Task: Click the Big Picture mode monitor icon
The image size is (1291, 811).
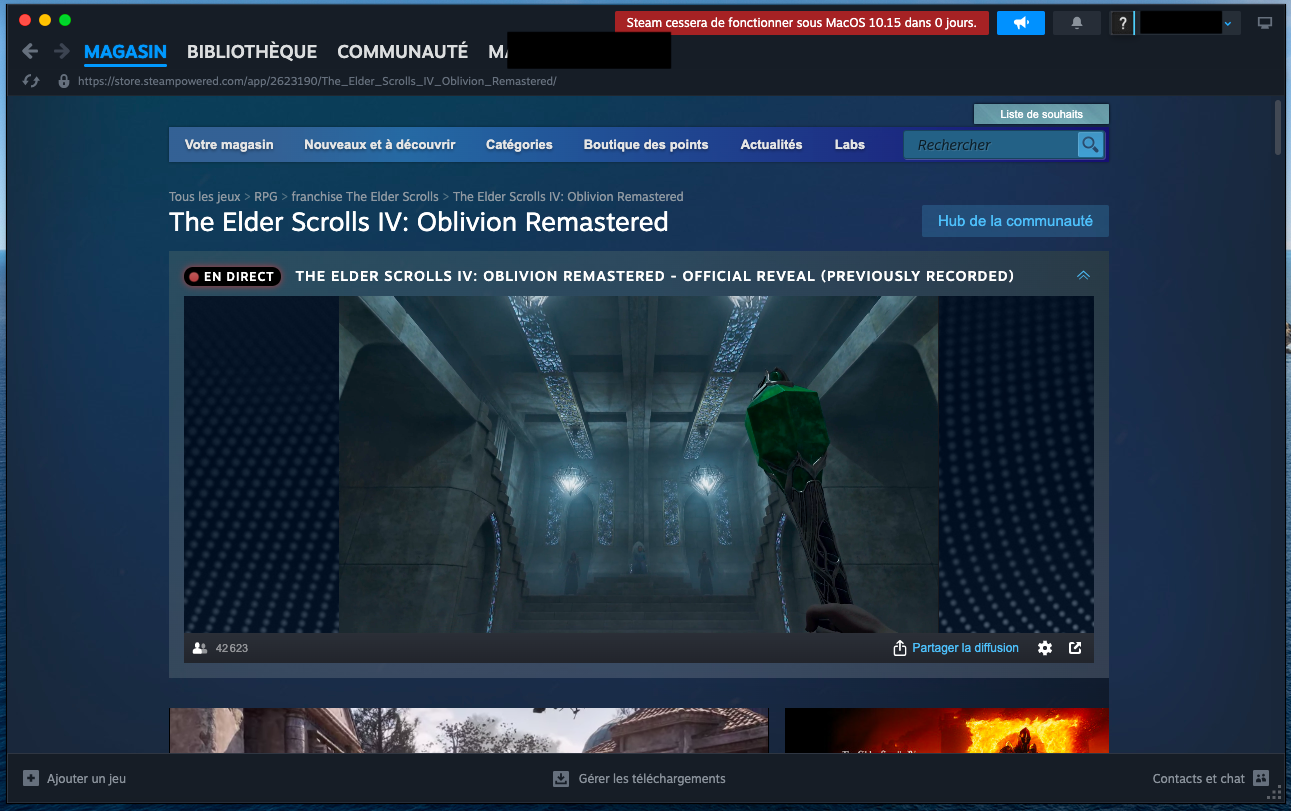Action: [x=1265, y=23]
